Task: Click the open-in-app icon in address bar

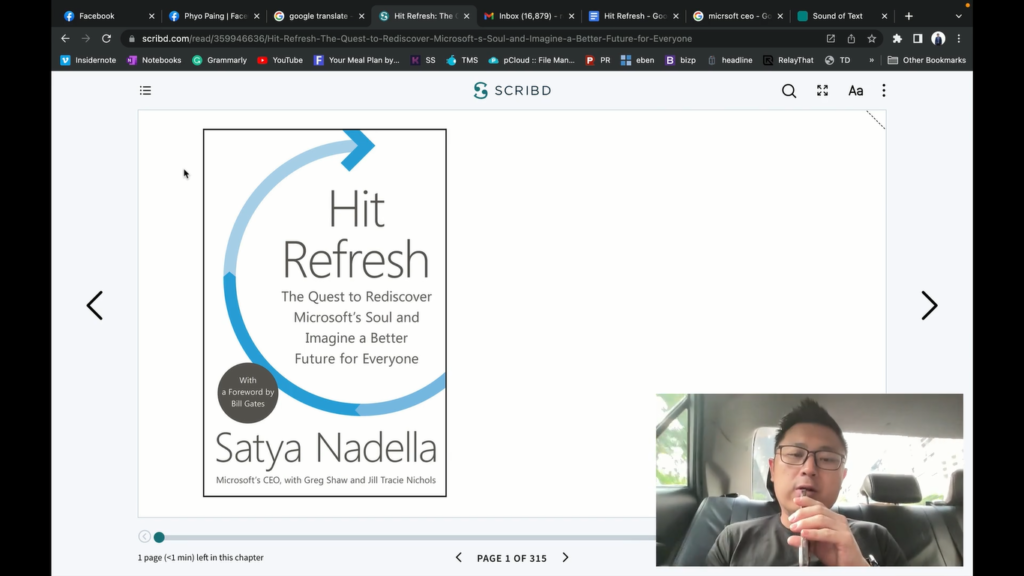Action: [831, 39]
